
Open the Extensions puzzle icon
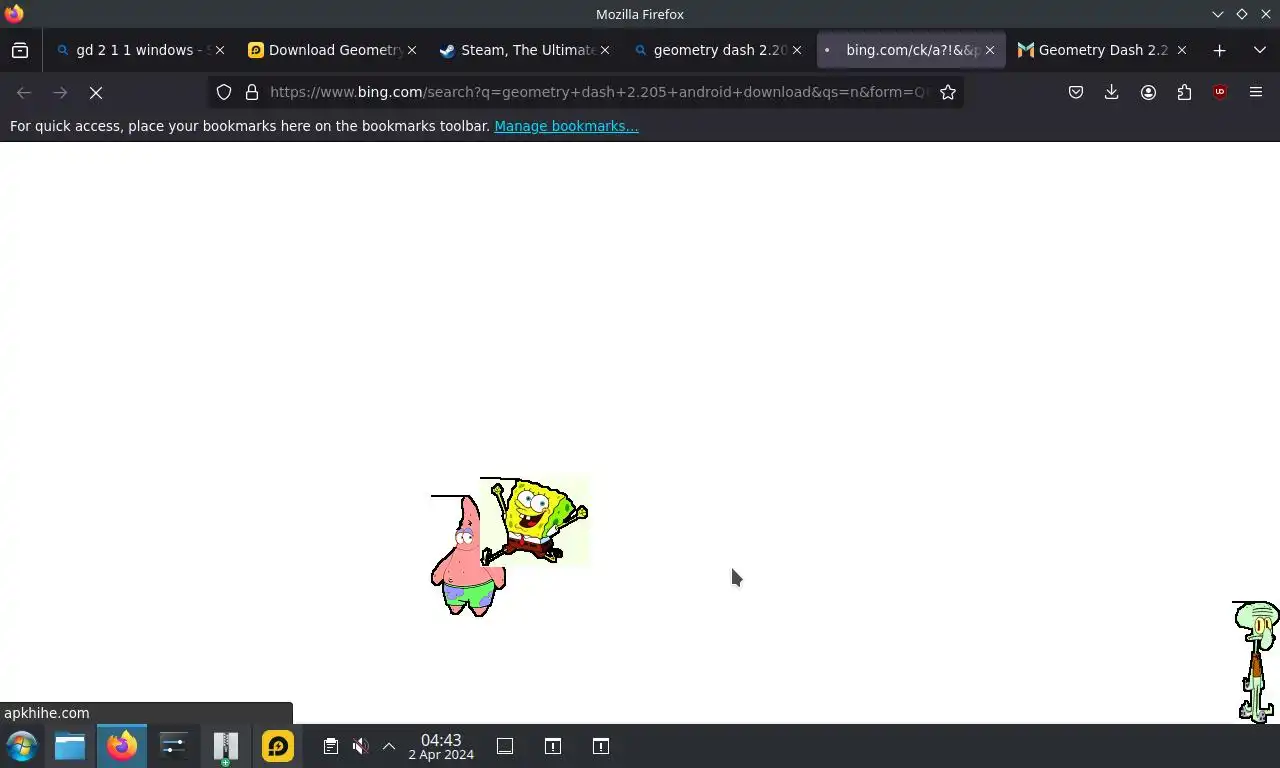[x=1184, y=92]
